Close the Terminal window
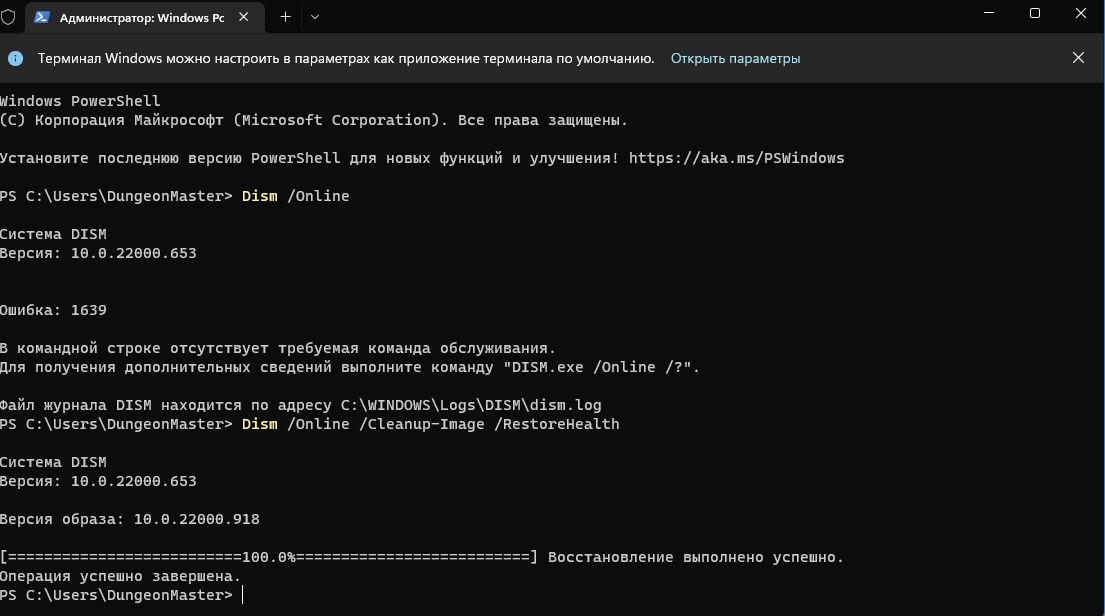This screenshot has height=616, width=1105. coord(1080,13)
